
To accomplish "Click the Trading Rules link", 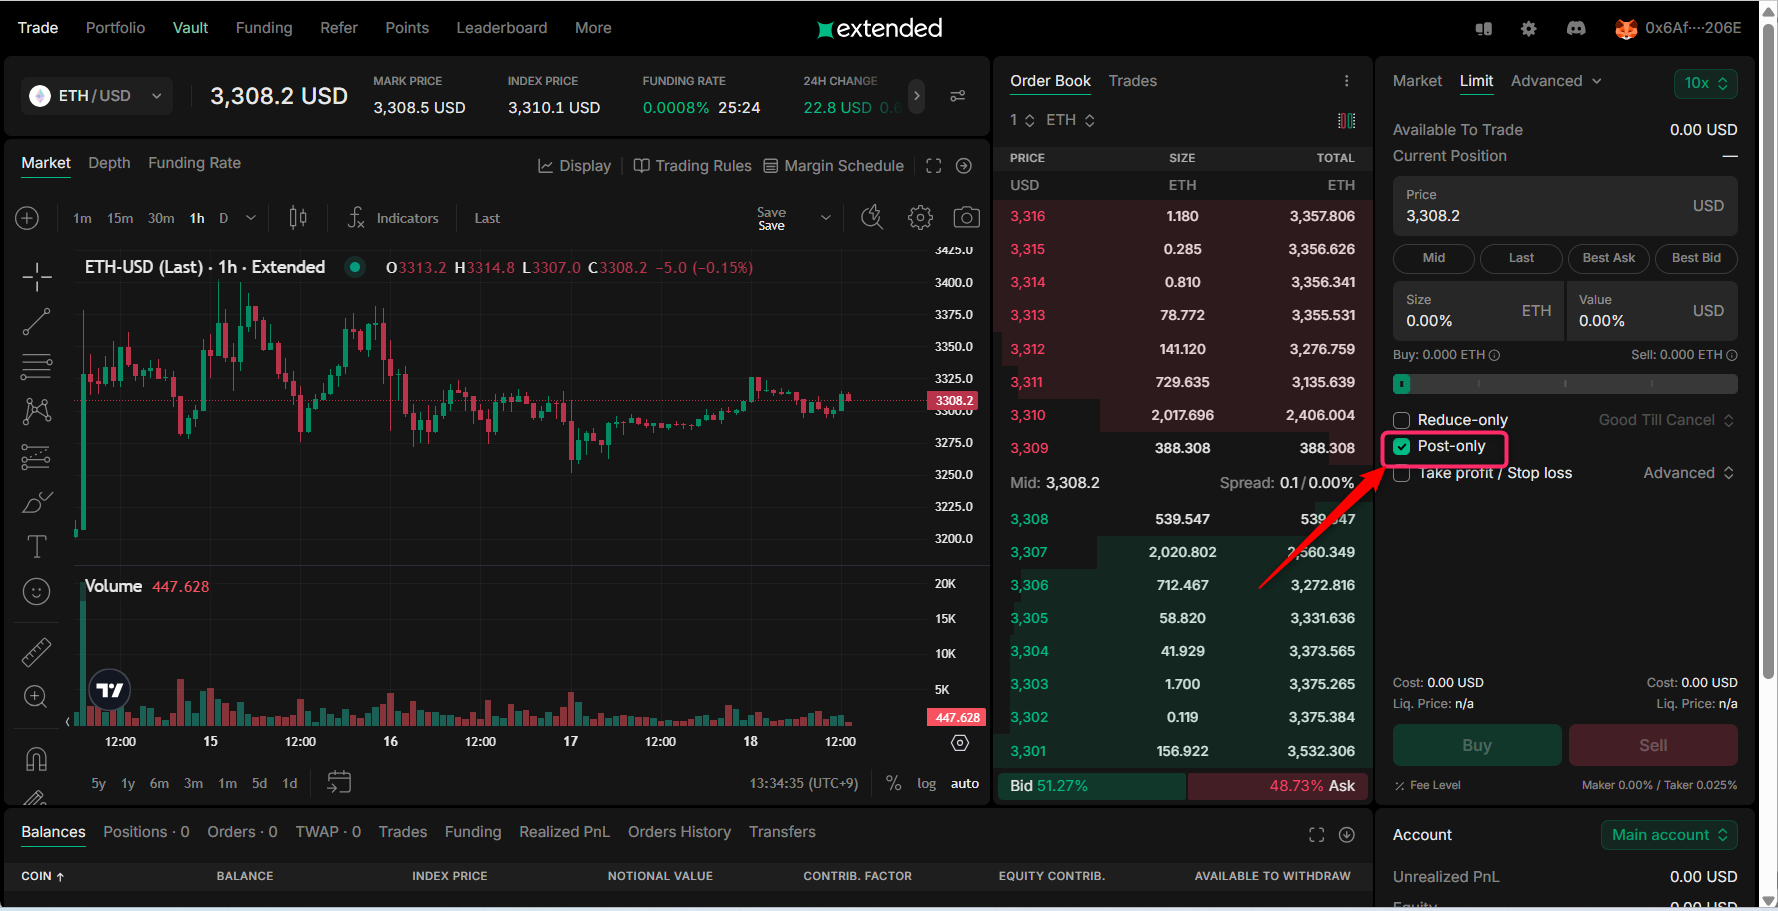I will click(x=693, y=166).
